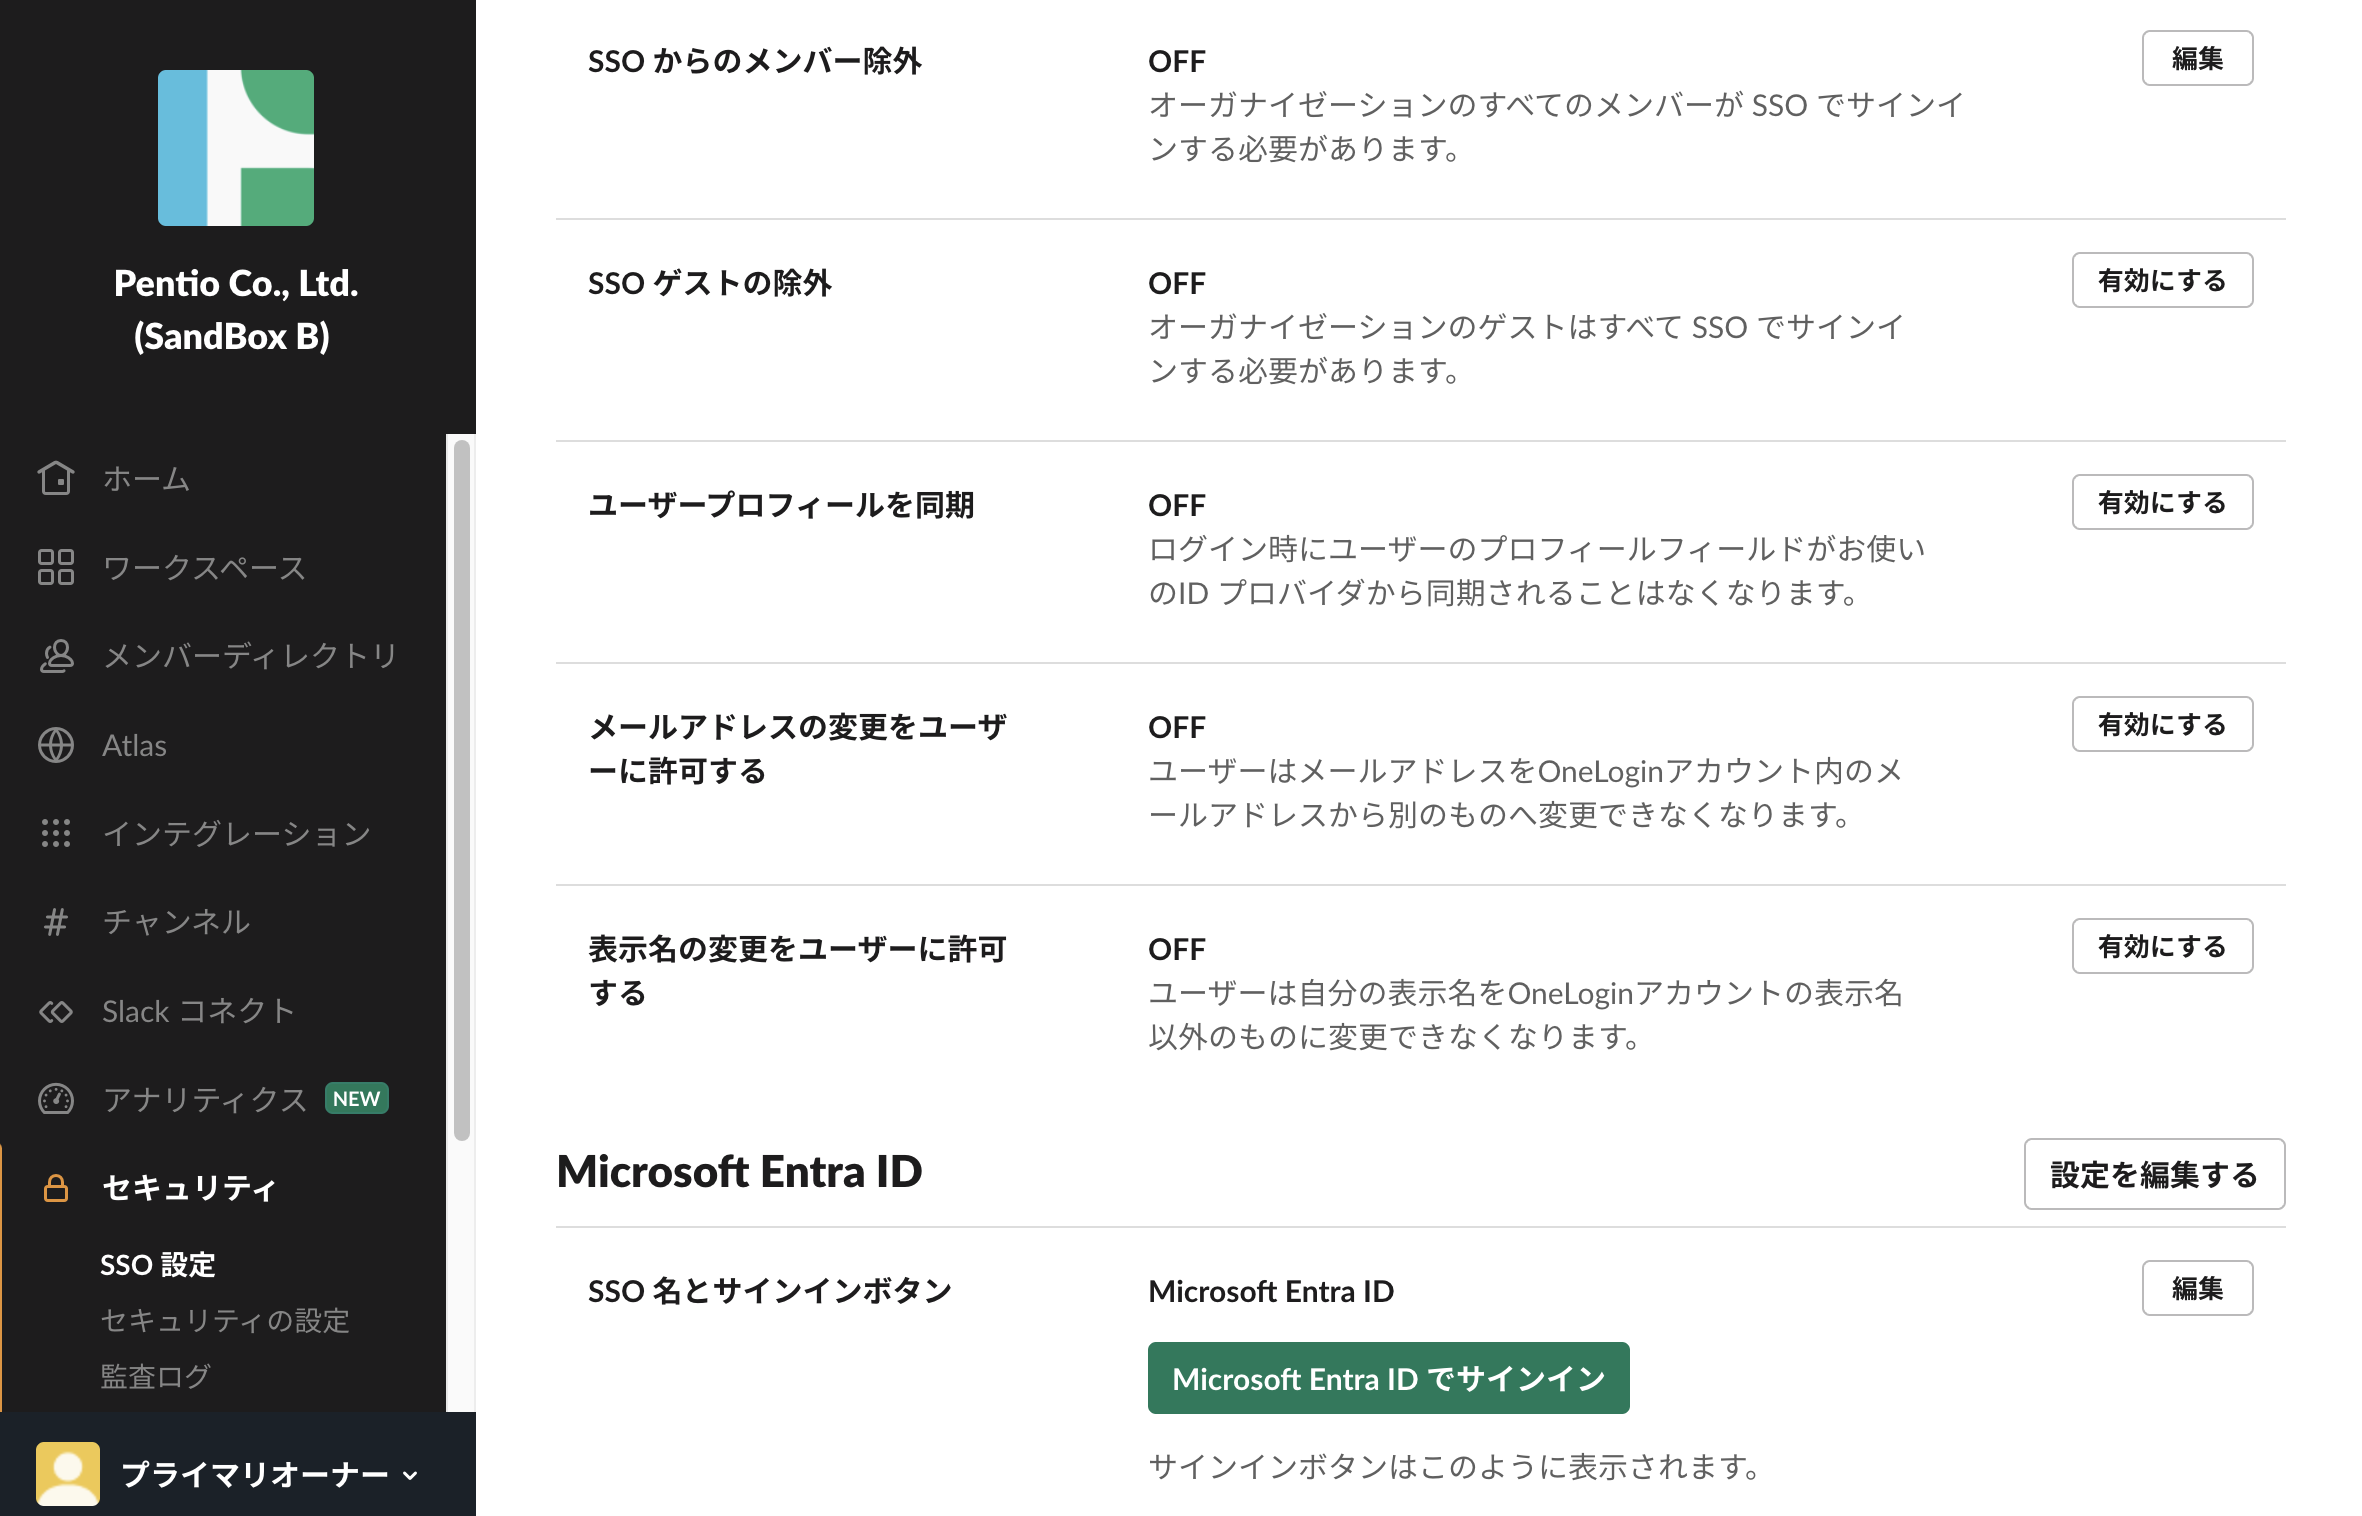Click the NEW badge beside アナリティクス
2362x1516 pixels.
(x=356, y=1098)
